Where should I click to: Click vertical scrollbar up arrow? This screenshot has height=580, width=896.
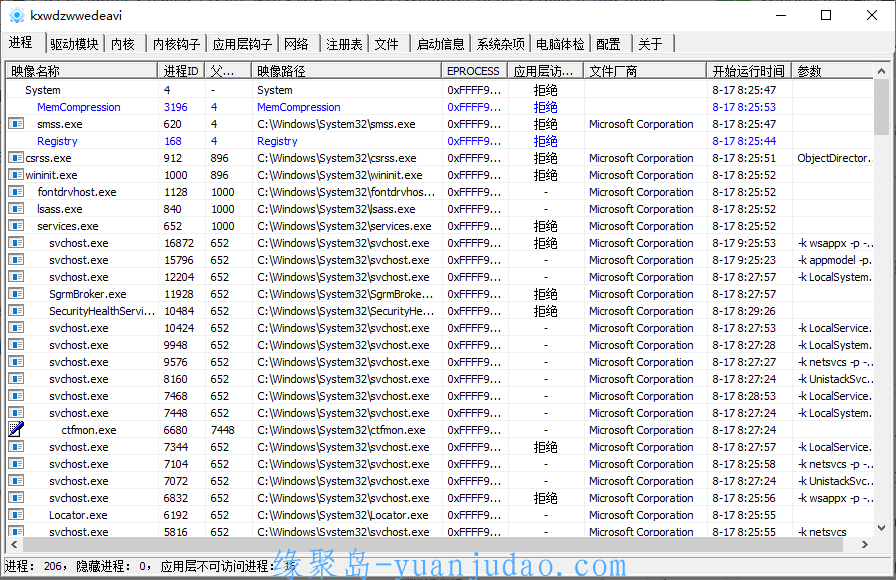coord(881,71)
